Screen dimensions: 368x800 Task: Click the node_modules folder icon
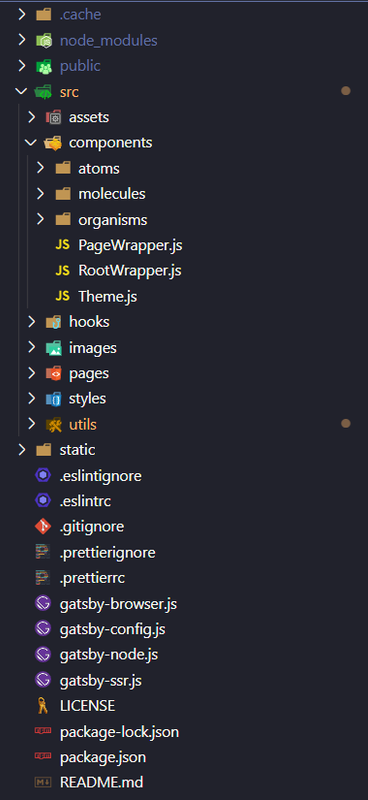coord(44,40)
